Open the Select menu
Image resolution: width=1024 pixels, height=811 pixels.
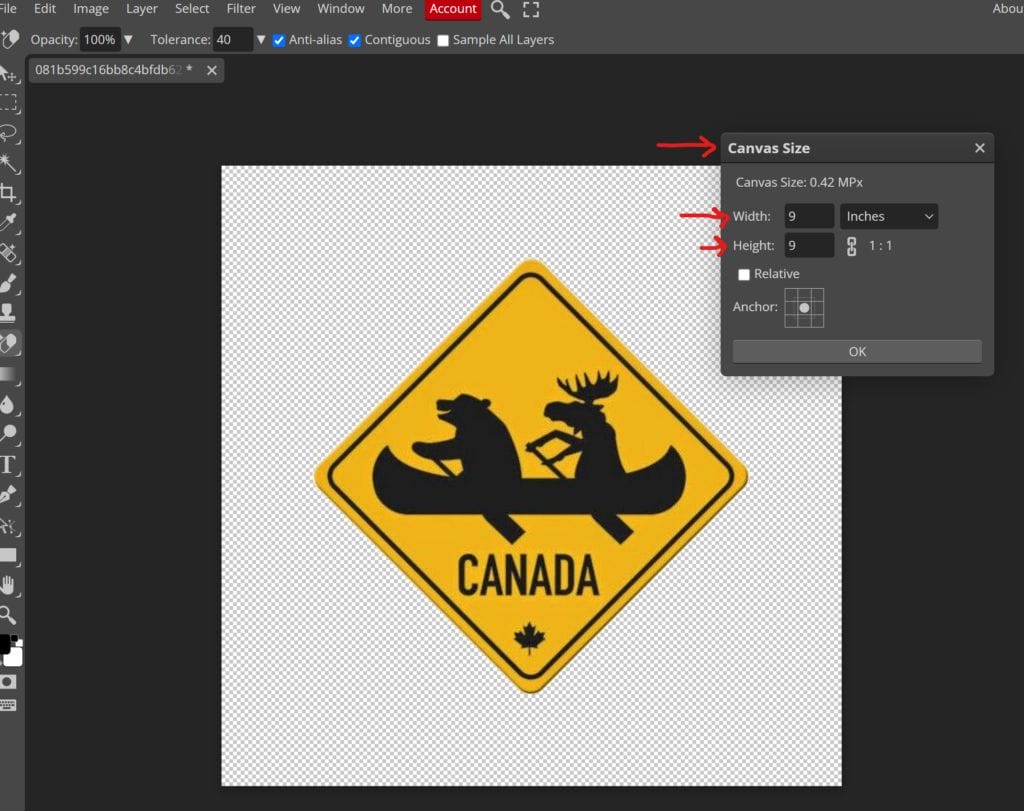(192, 8)
